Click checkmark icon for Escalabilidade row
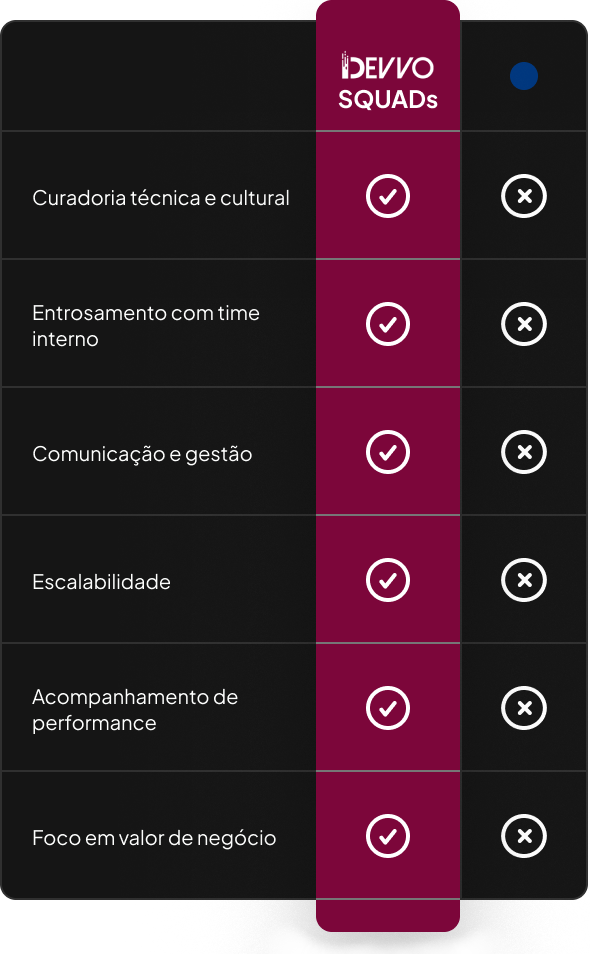This screenshot has height=954, width=590. (388, 580)
